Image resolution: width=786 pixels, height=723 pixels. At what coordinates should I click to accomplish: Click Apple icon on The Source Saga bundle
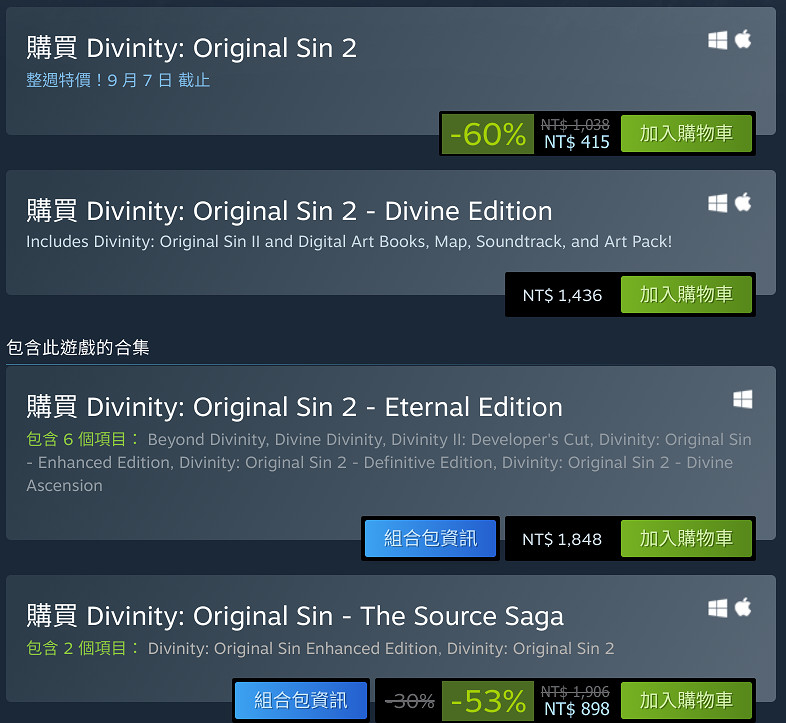[x=743, y=608]
